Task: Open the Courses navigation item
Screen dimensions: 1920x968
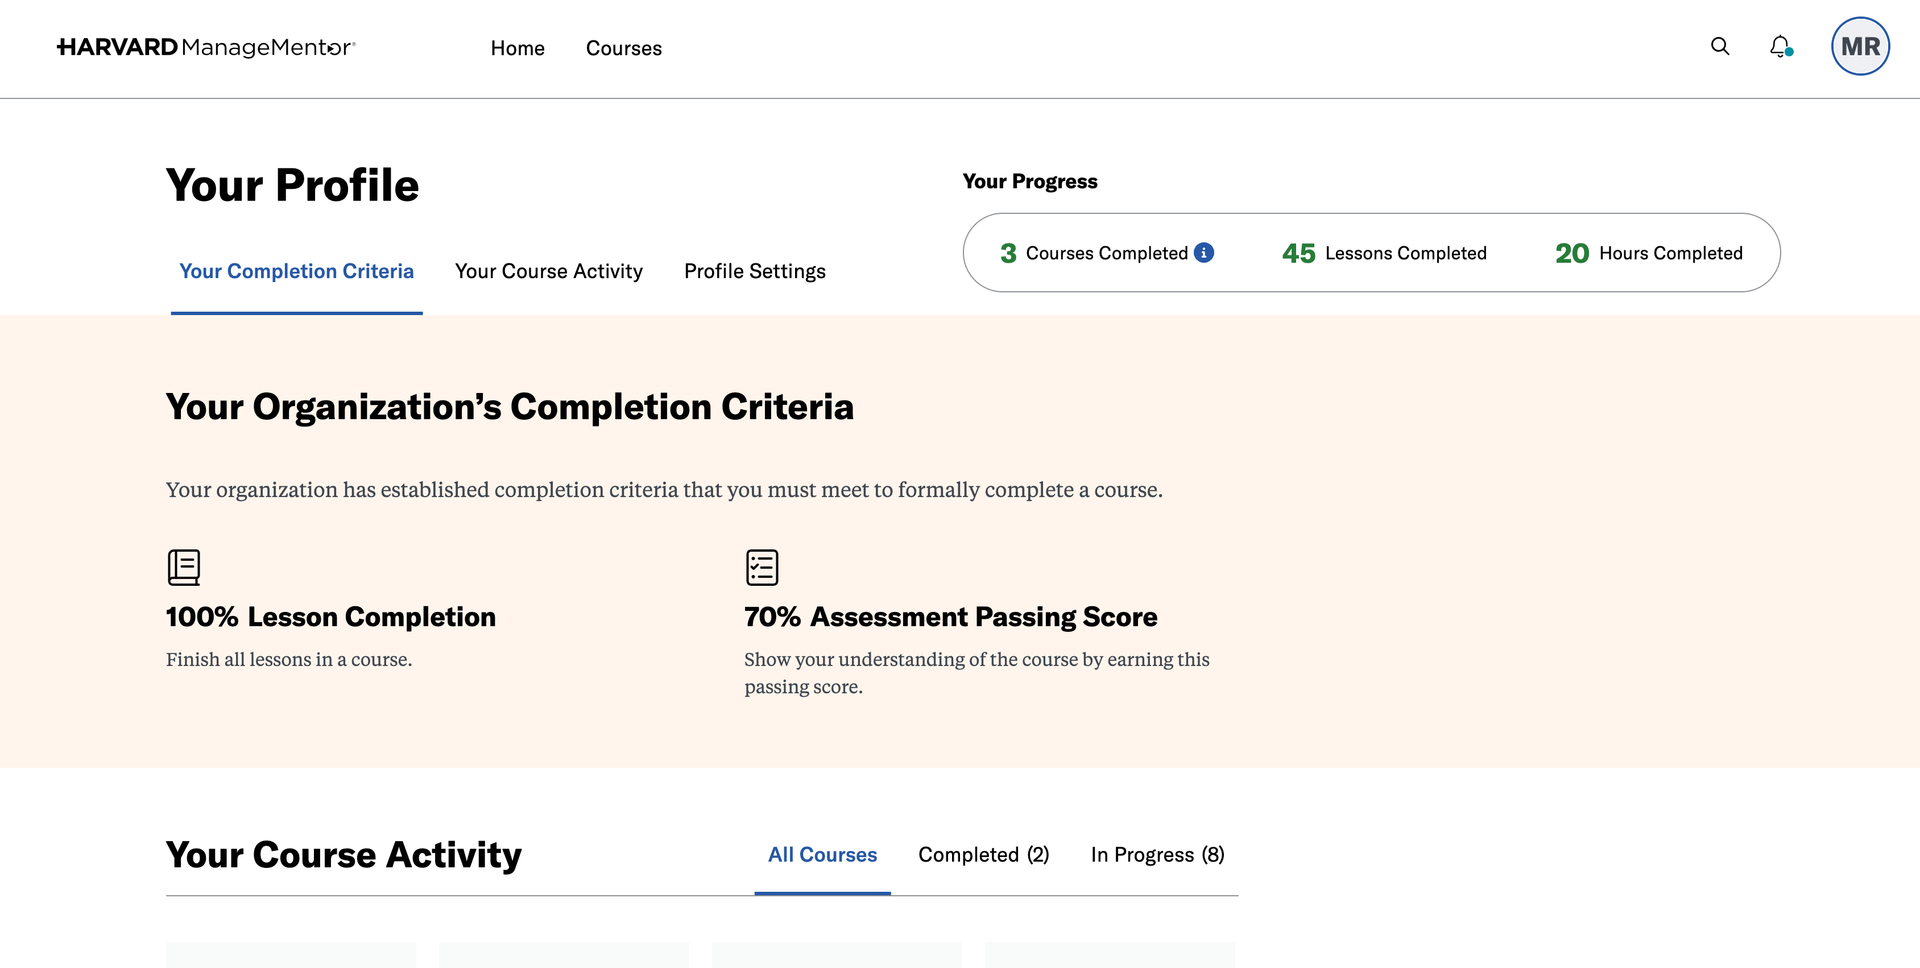Action: pos(624,48)
